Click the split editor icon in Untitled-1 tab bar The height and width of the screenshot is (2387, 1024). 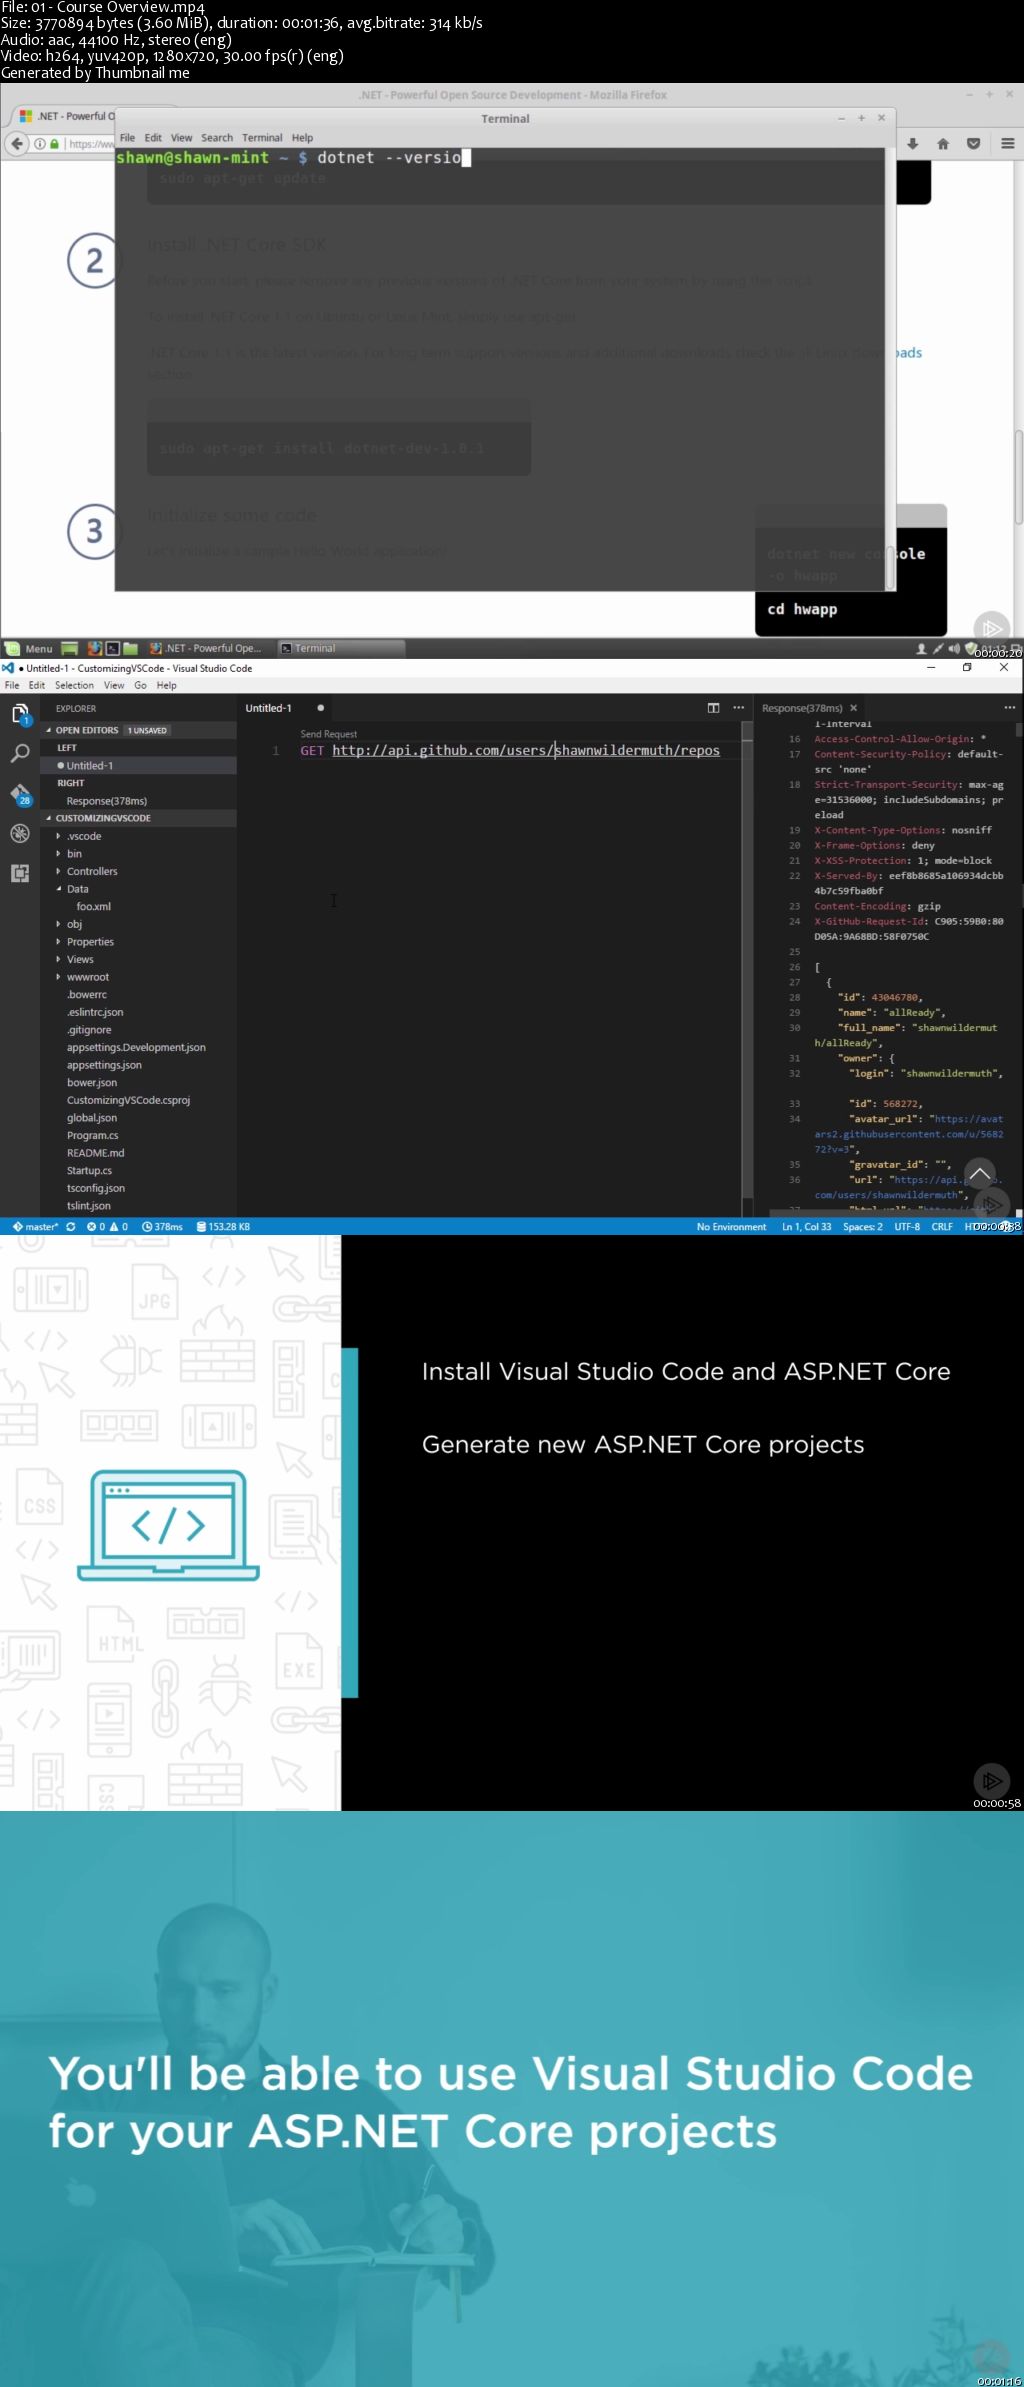pos(713,708)
